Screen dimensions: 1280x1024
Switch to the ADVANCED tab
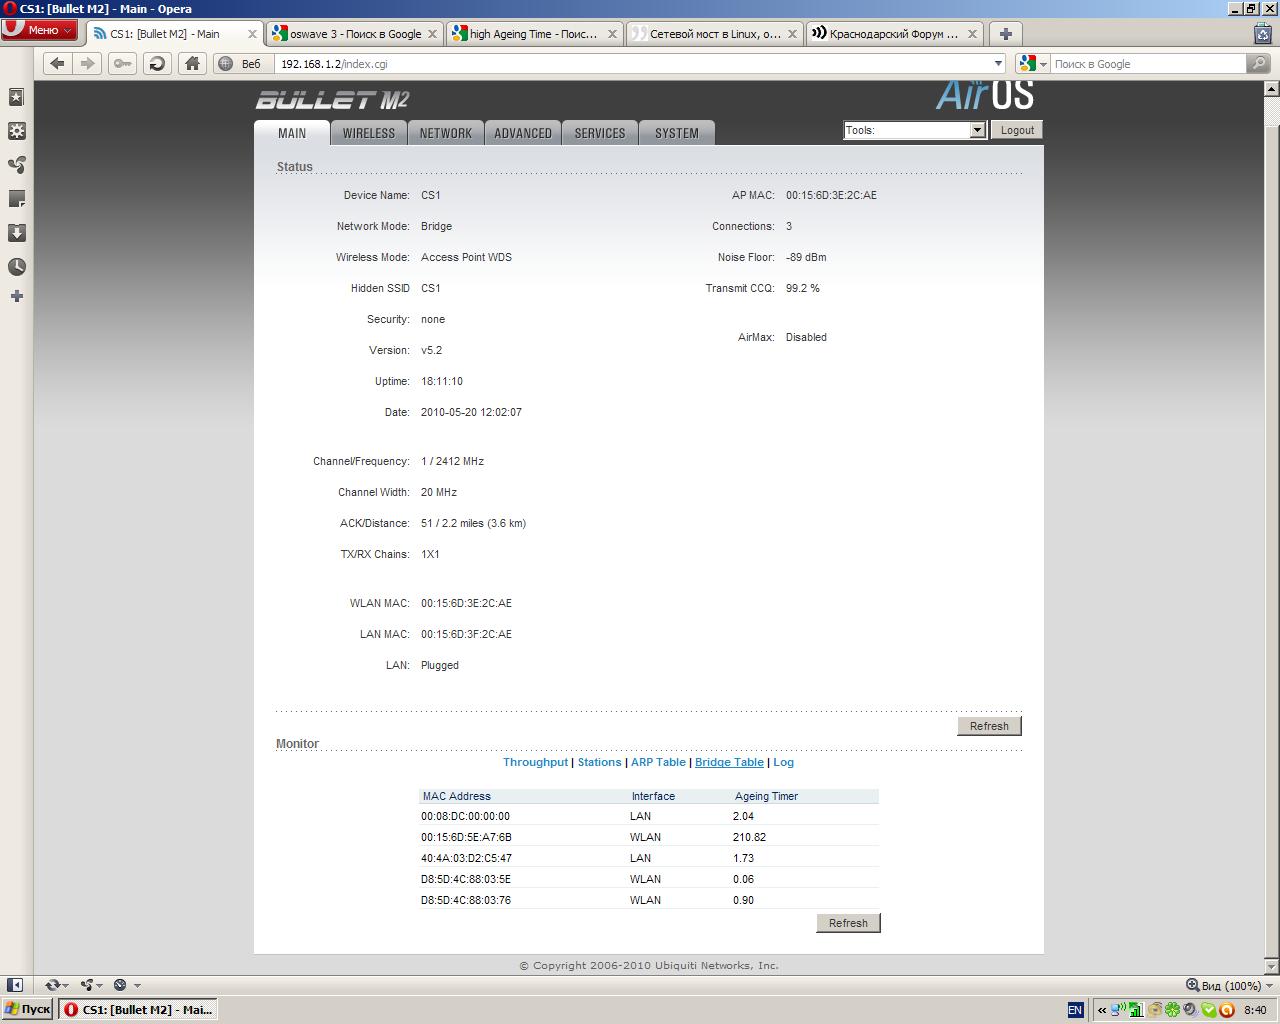[523, 133]
